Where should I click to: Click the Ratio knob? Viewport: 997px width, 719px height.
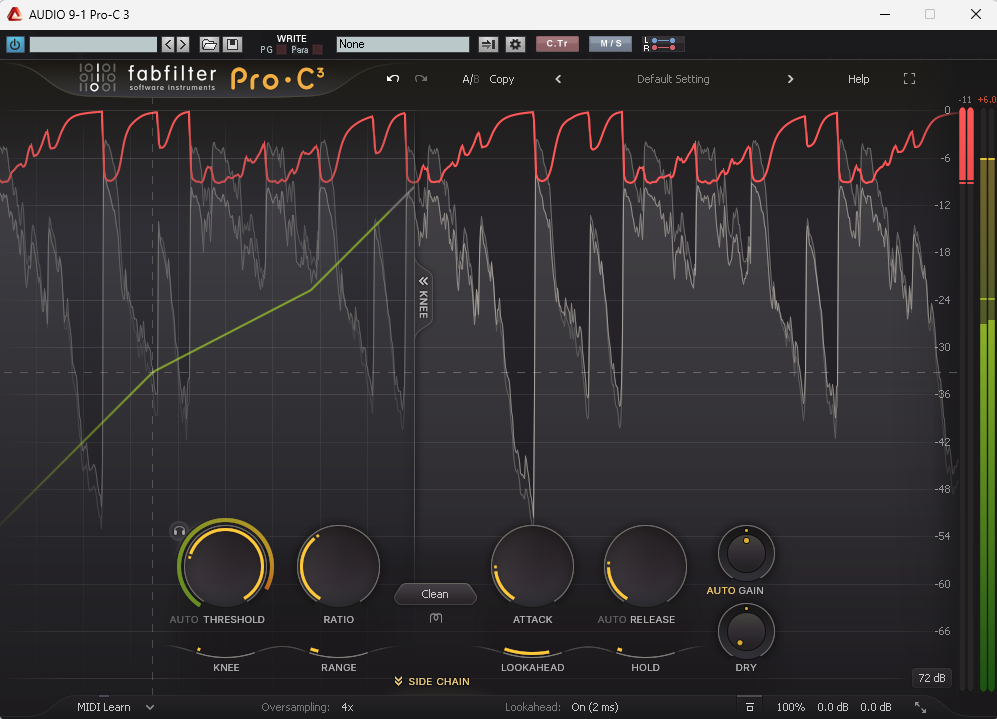tap(338, 566)
